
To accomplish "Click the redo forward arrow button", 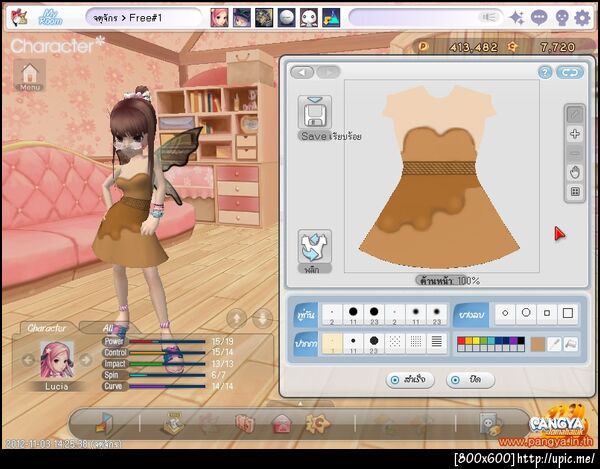I will click(x=328, y=72).
